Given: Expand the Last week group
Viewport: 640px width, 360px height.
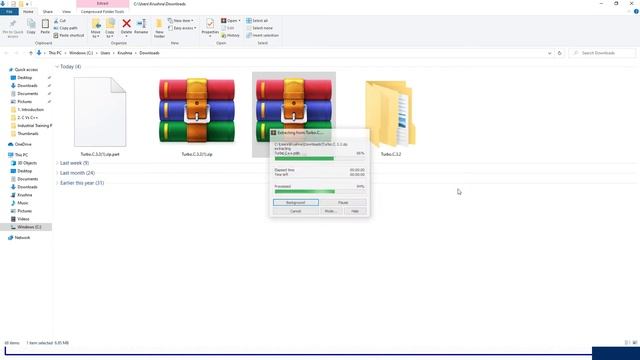Looking at the screenshot, I should (x=57, y=163).
